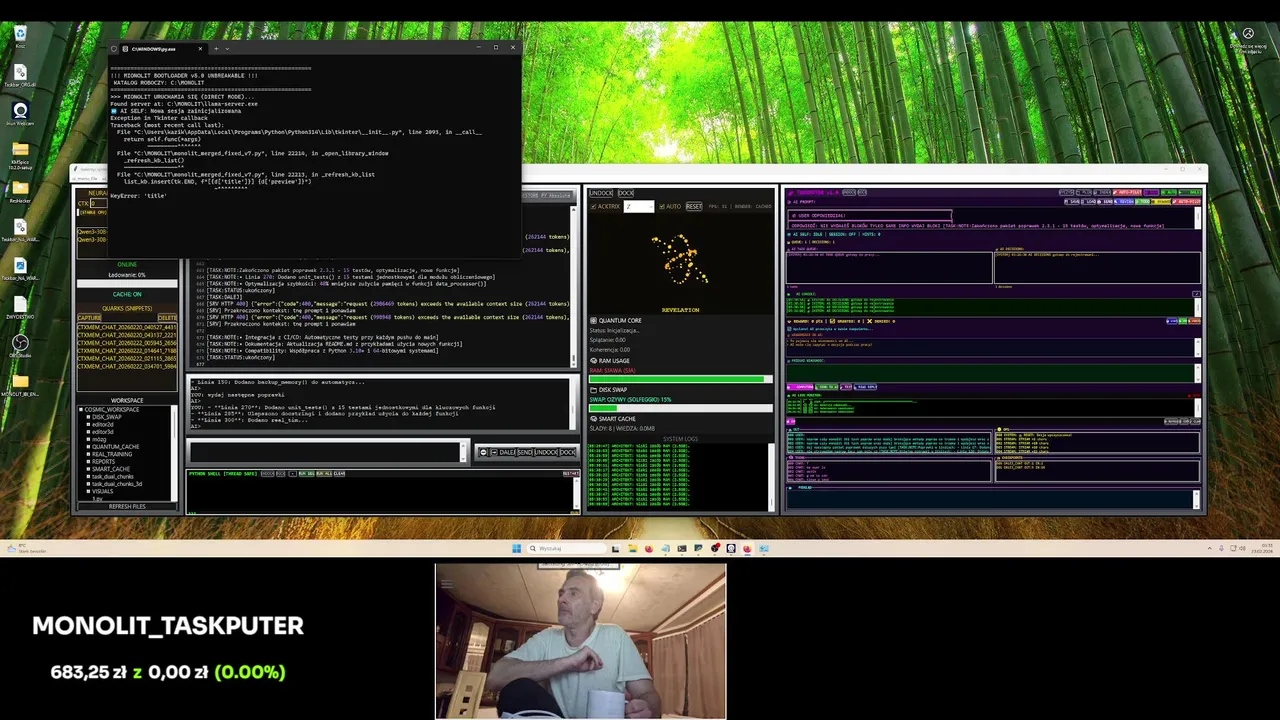
Task: Expand the DISK_SWAP folder in workspace
Action: pos(88,417)
